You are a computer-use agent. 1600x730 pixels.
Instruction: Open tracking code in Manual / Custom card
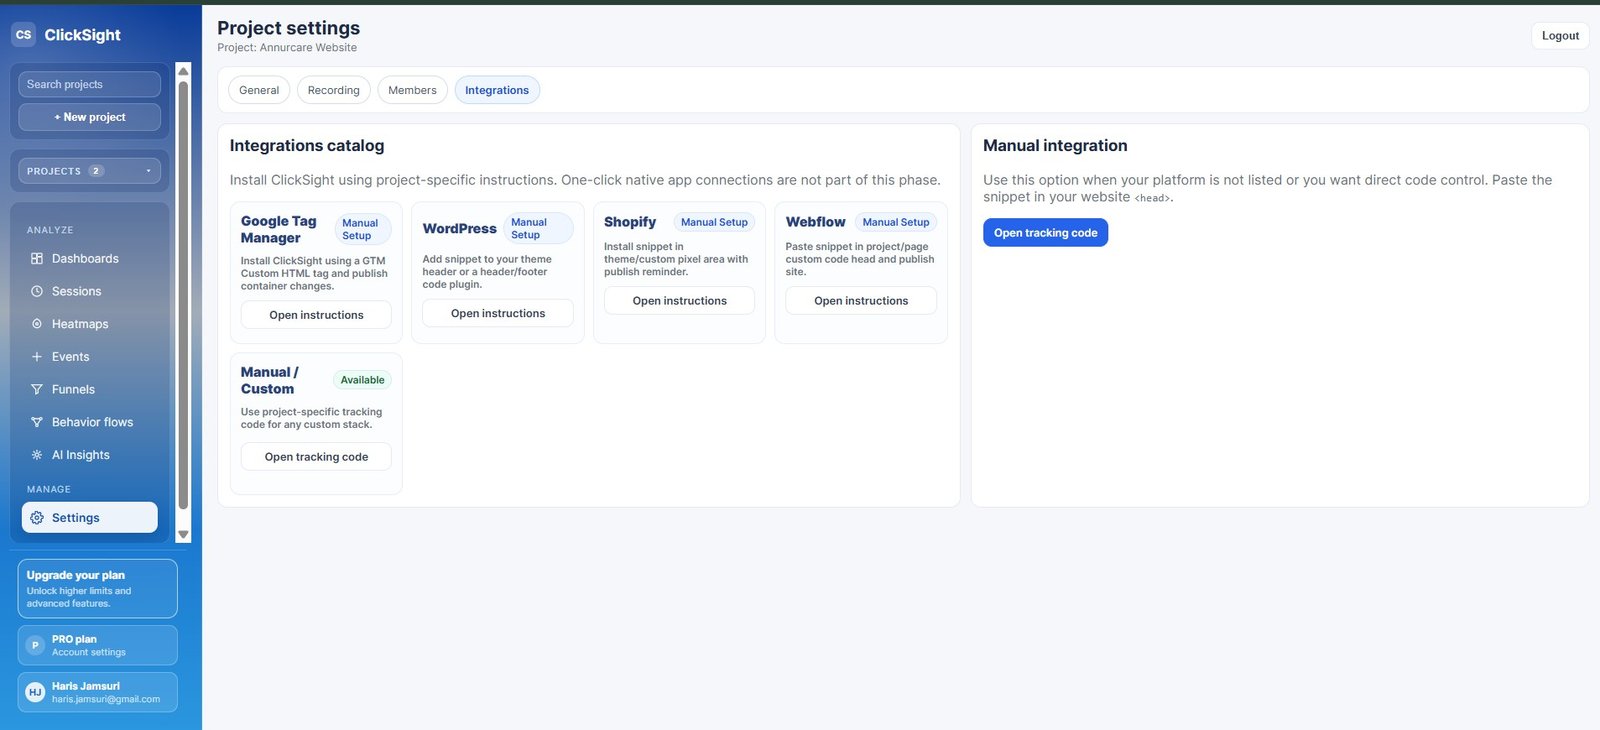coord(316,457)
